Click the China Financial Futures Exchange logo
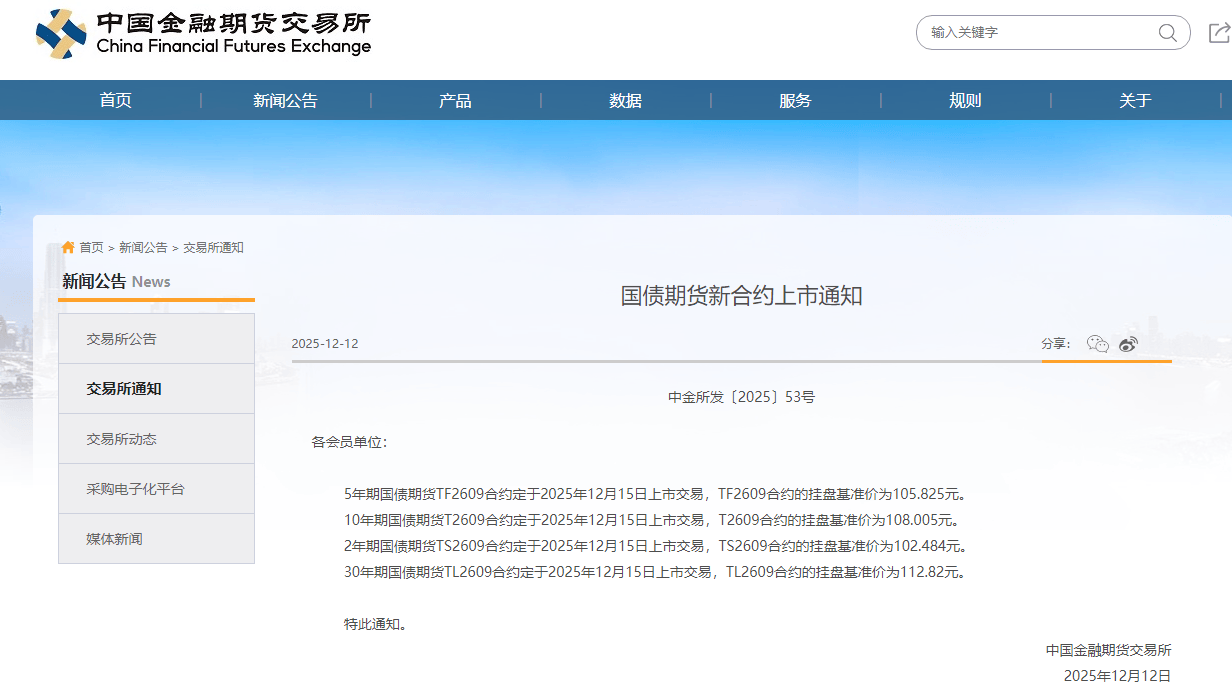1232x700 pixels. (x=203, y=34)
